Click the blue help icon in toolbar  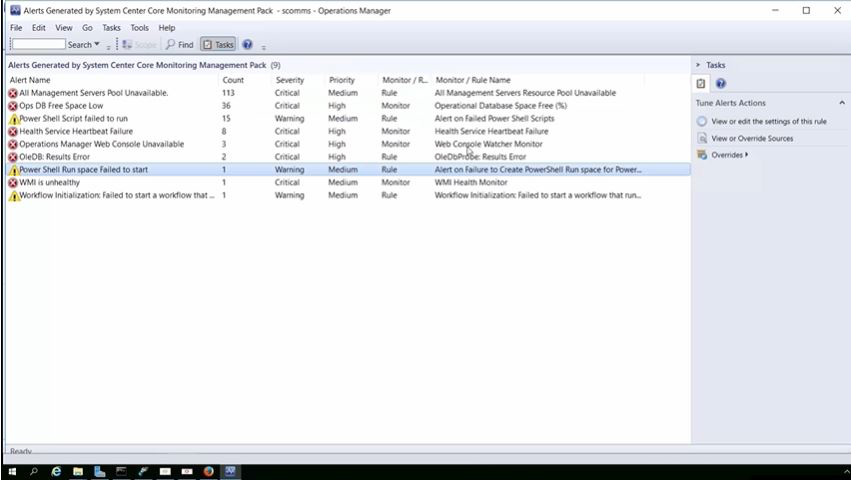pyautogui.click(x=247, y=45)
